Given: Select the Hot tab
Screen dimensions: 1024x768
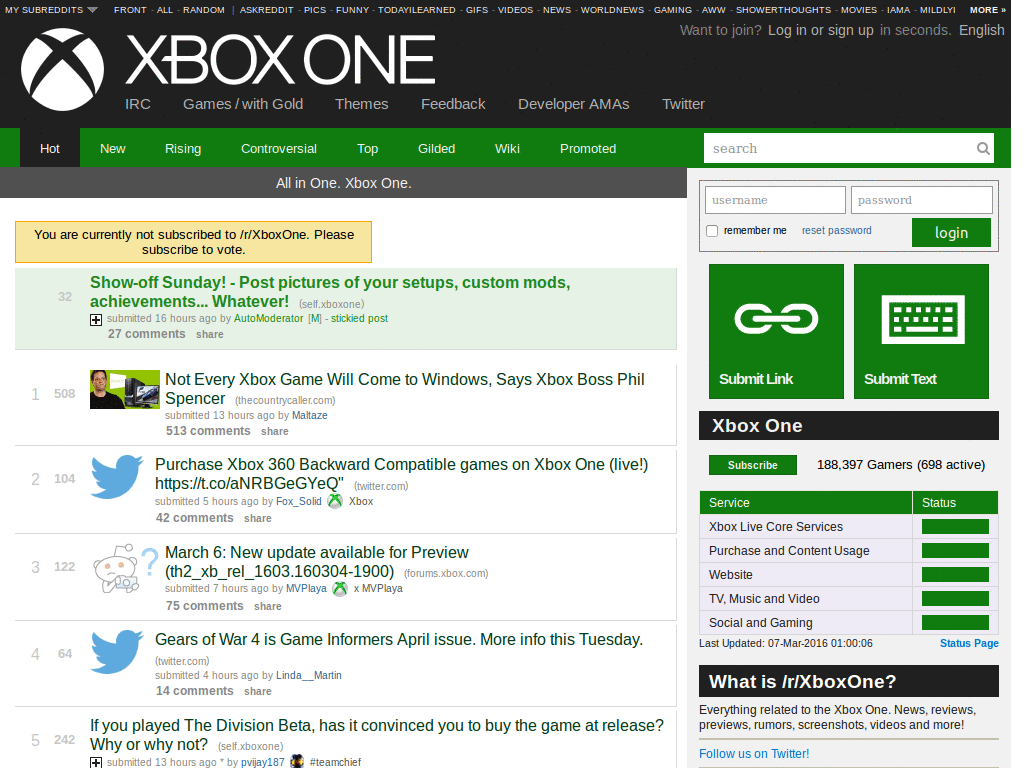Looking at the screenshot, I should point(50,148).
